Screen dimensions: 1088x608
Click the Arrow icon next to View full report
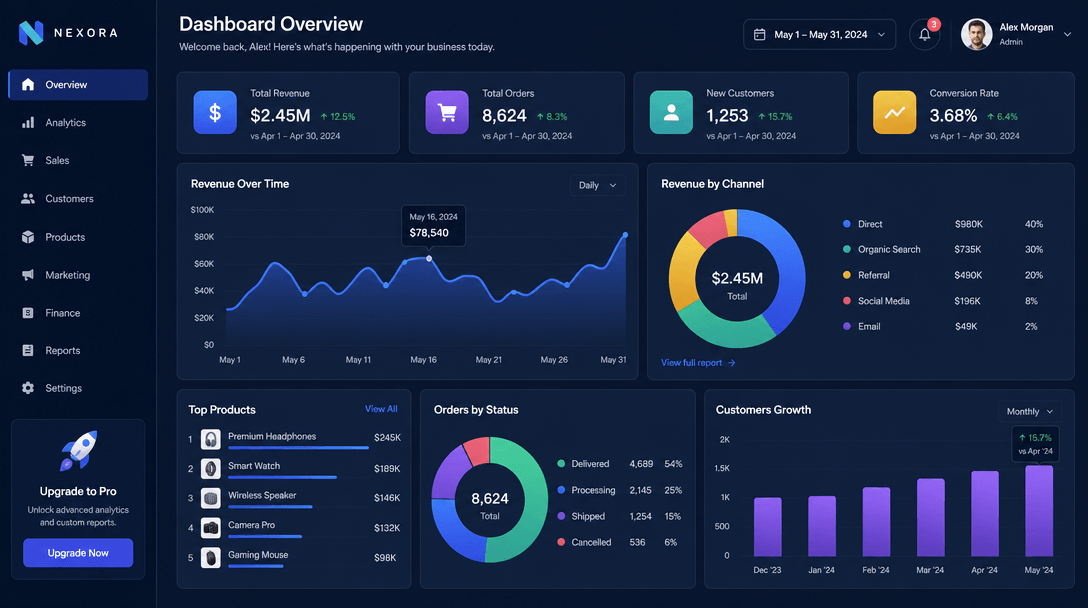(x=731, y=363)
